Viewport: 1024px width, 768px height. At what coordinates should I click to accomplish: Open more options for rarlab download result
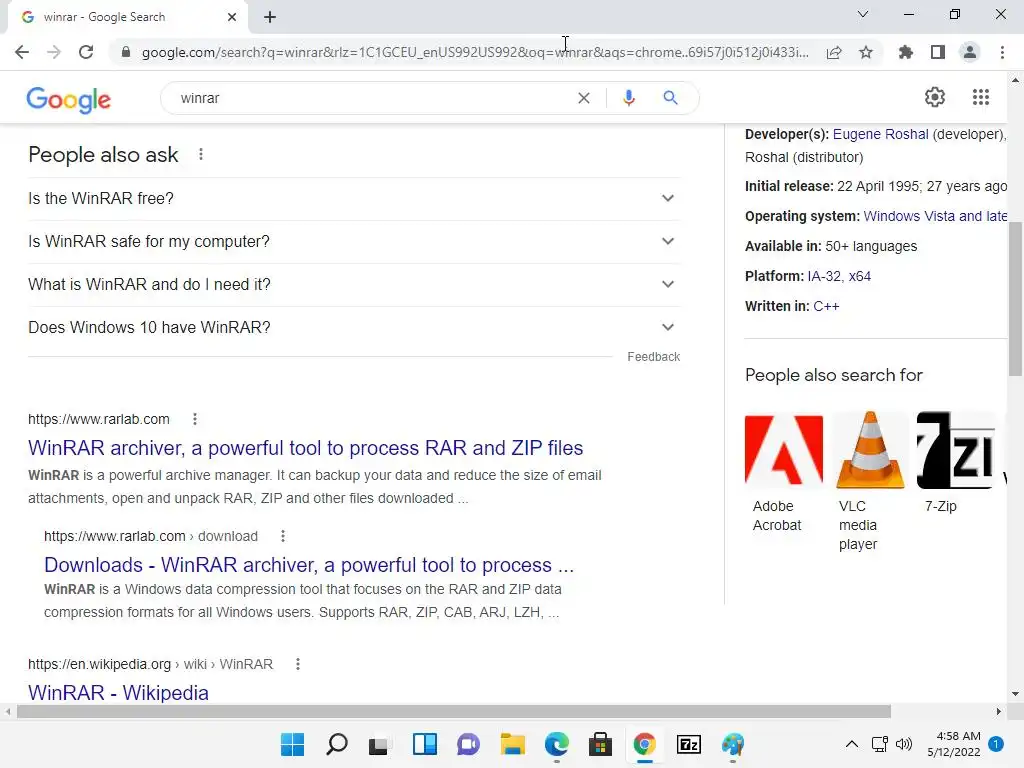(x=283, y=536)
